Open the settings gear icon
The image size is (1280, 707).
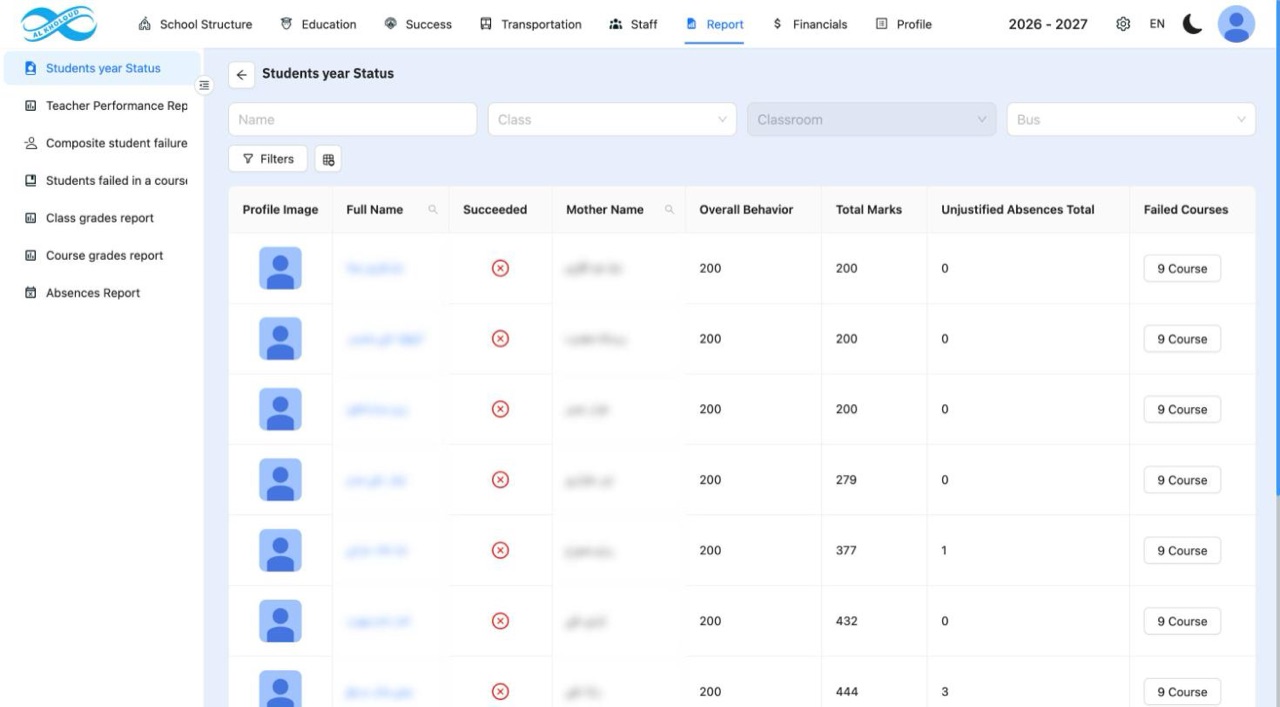tap(1124, 25)
